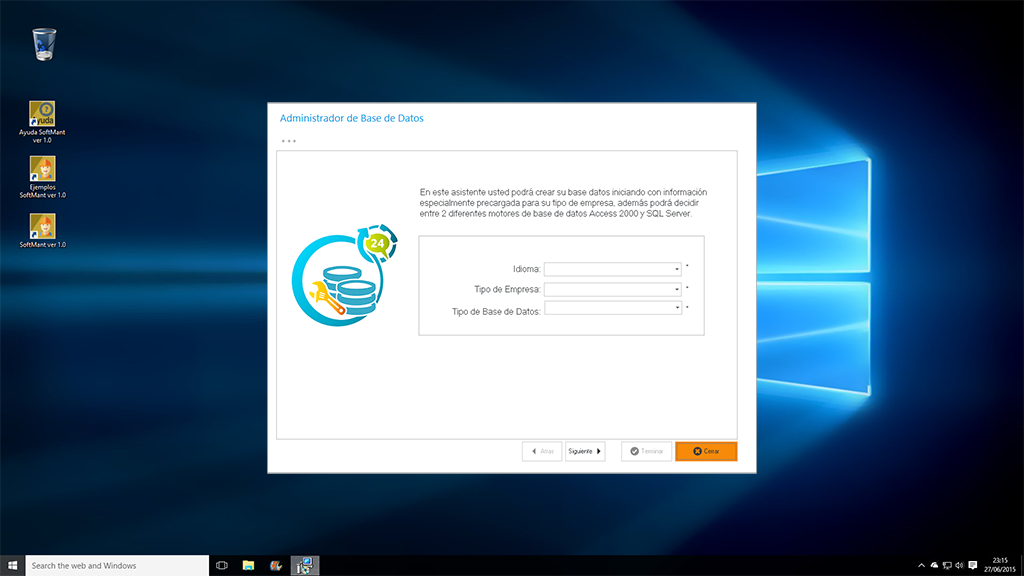
Task: Open File Explorer from the taskbar
Action: (248, 565)
